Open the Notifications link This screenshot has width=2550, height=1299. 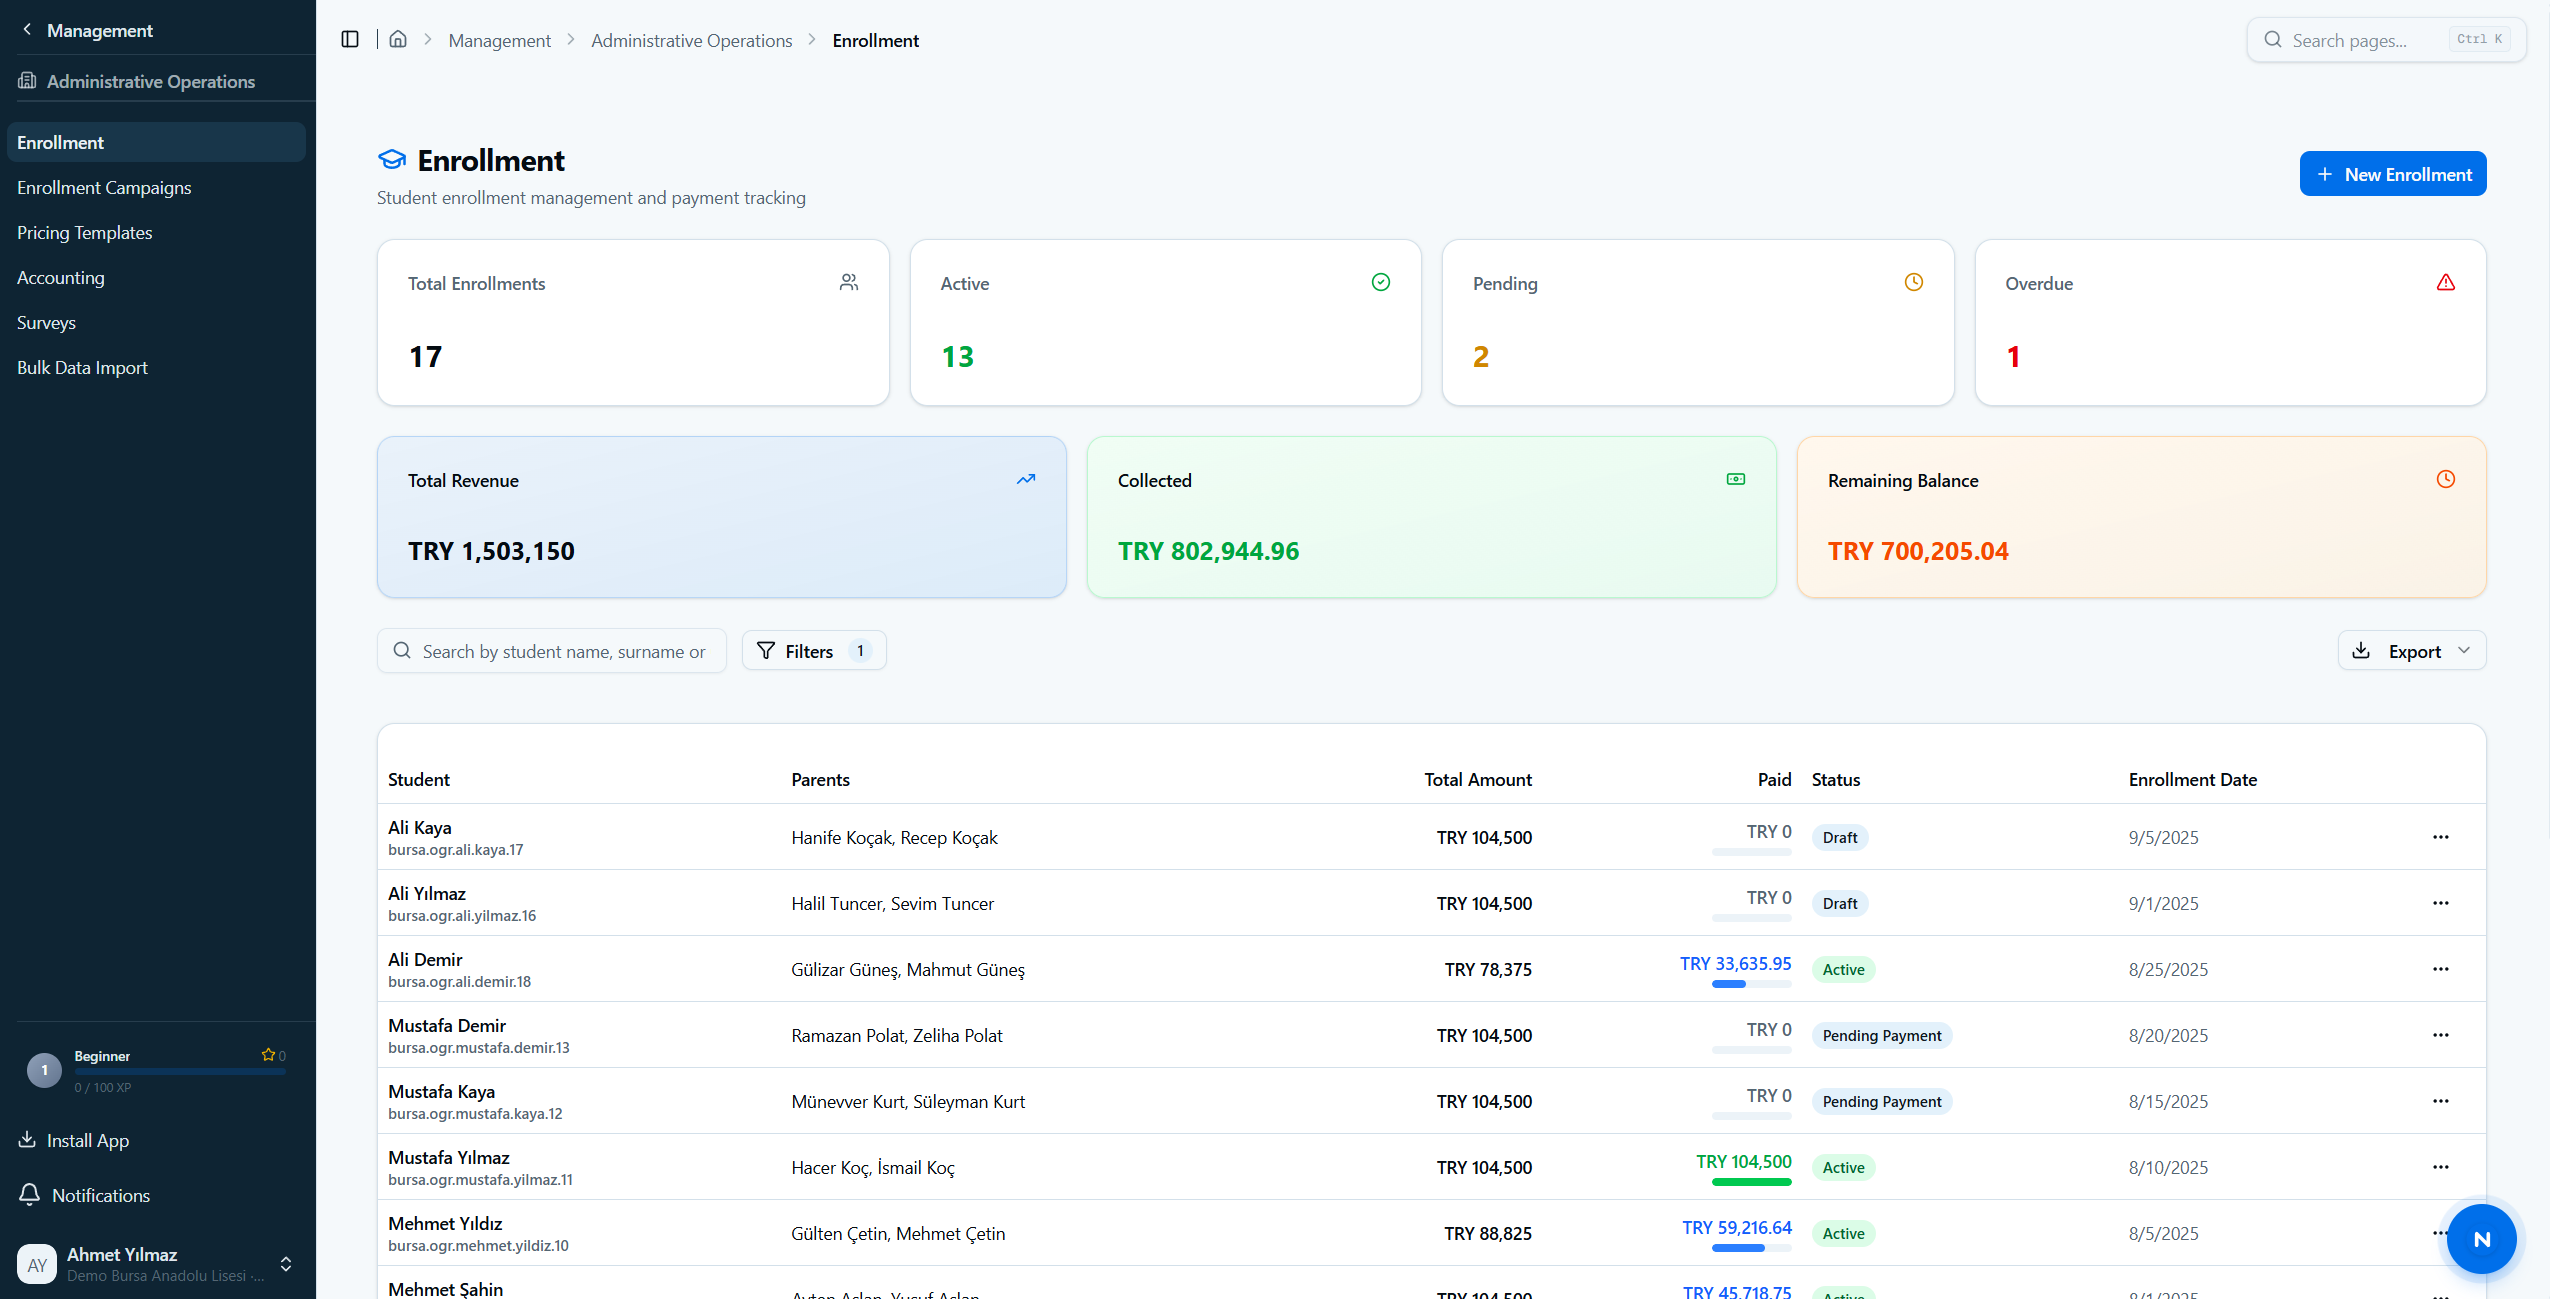[101, 1195]
